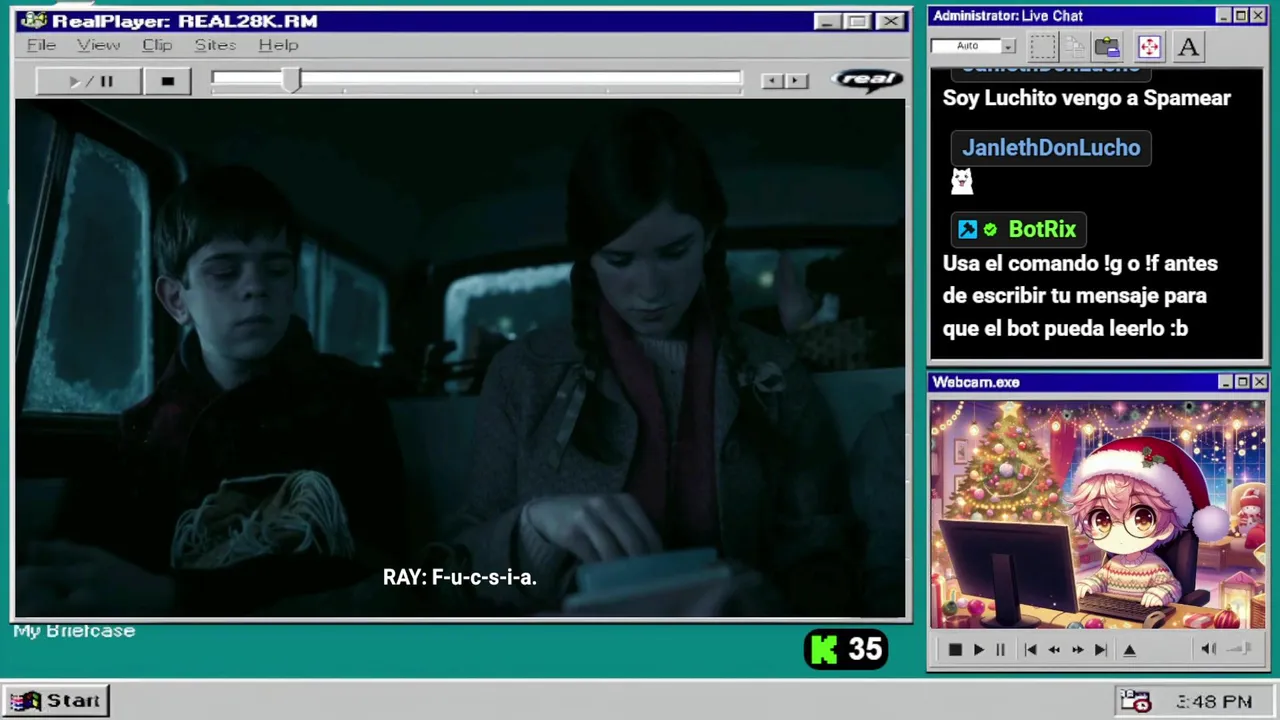
Task: Click the task scheduler tray icon
Action: [x=1135, y=701]
